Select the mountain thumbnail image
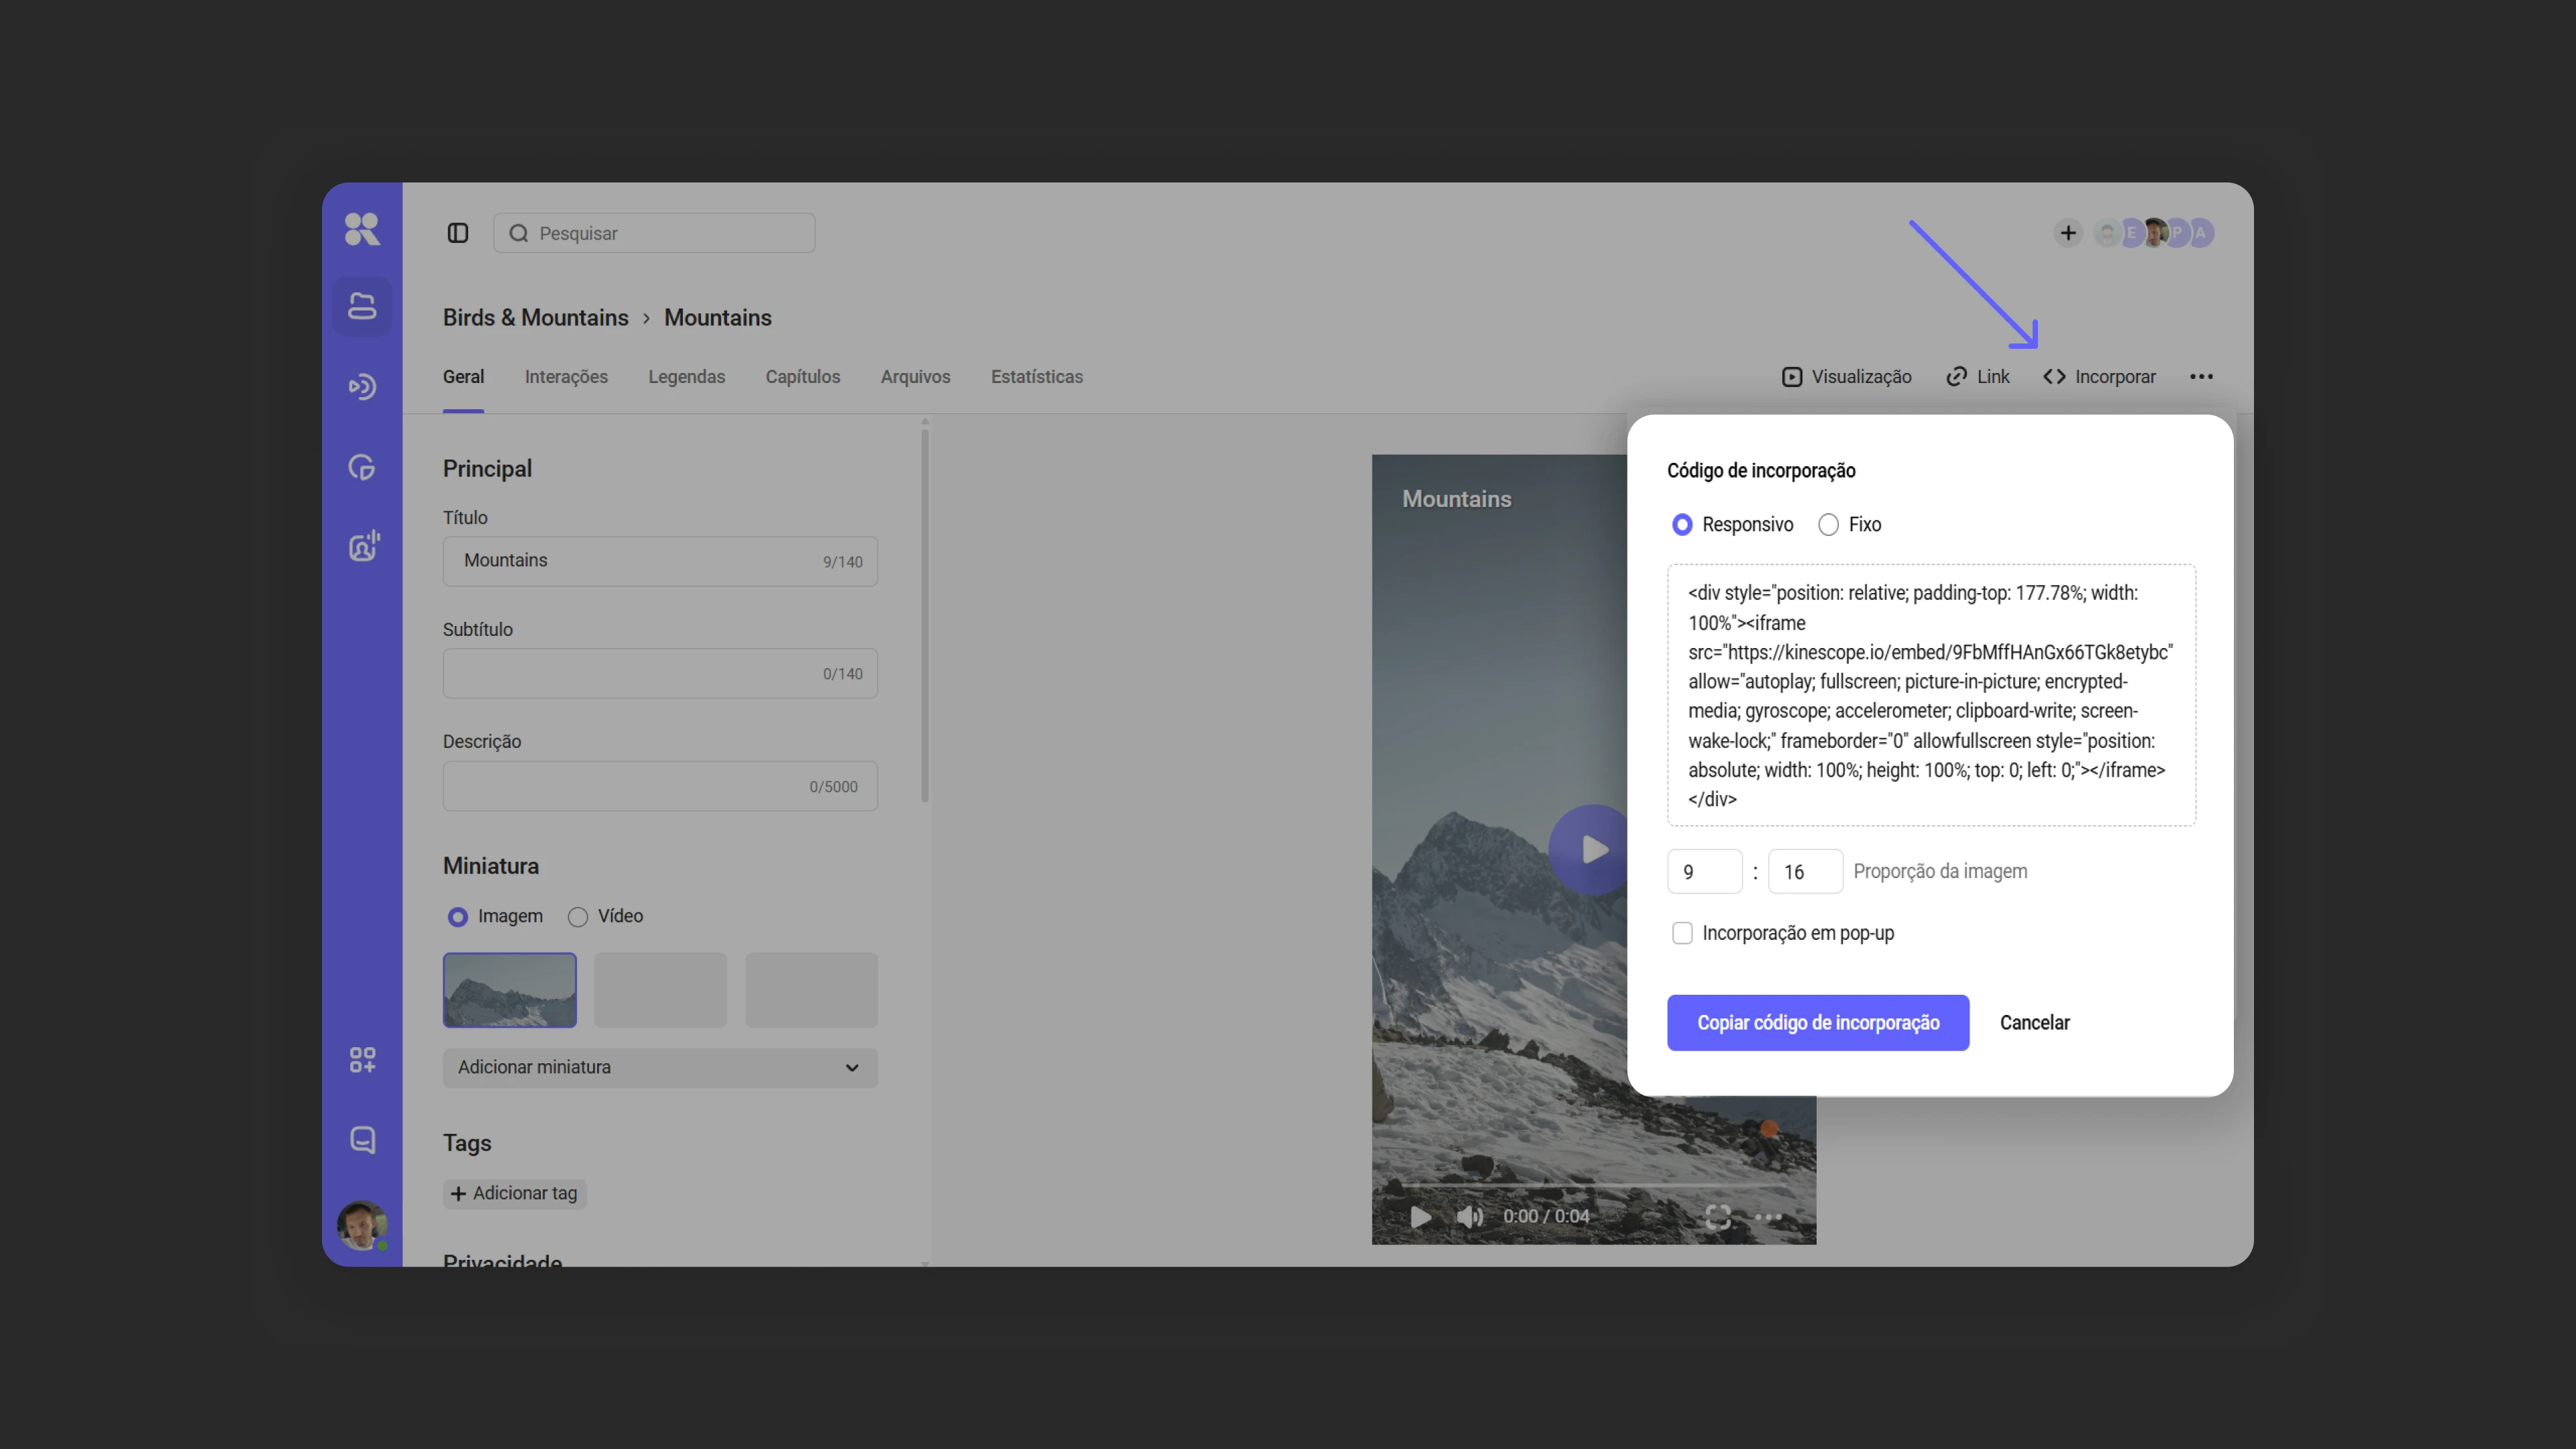The image size is (2576, 1449). coord(510,990)
